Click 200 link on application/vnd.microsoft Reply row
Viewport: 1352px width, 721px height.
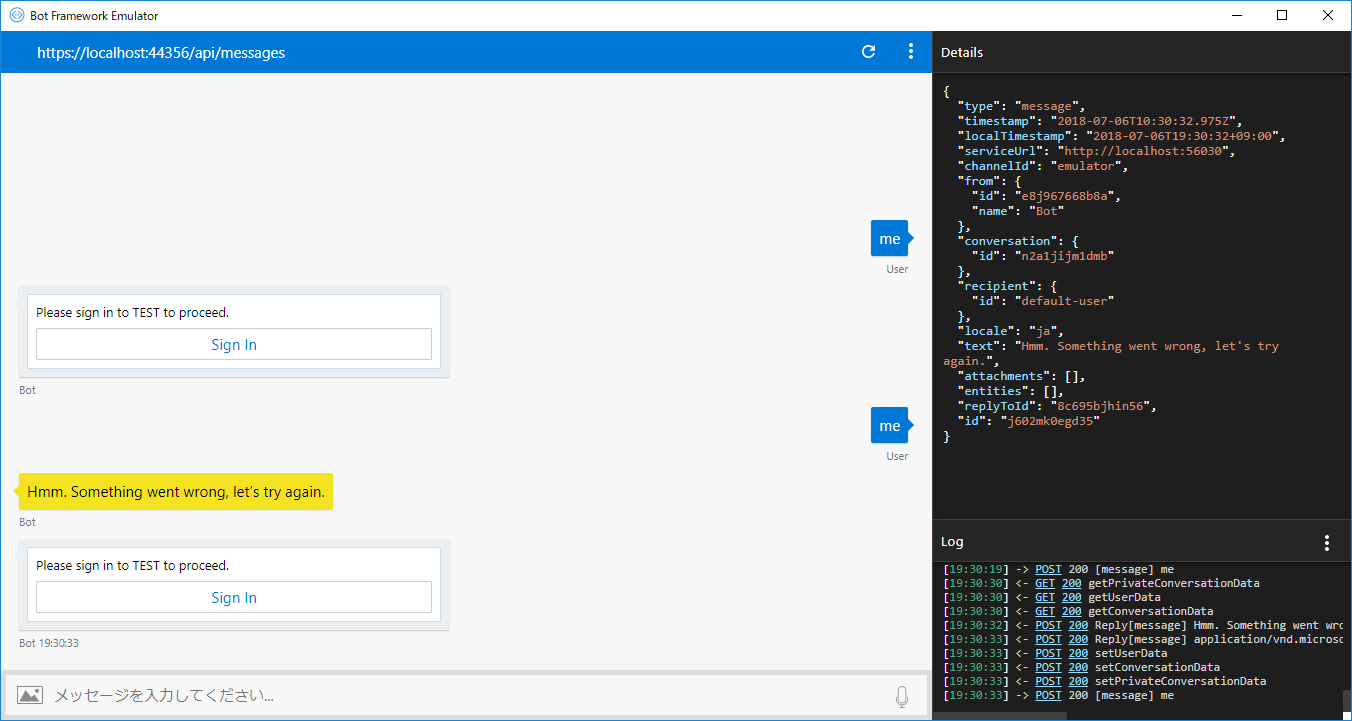1078,639
